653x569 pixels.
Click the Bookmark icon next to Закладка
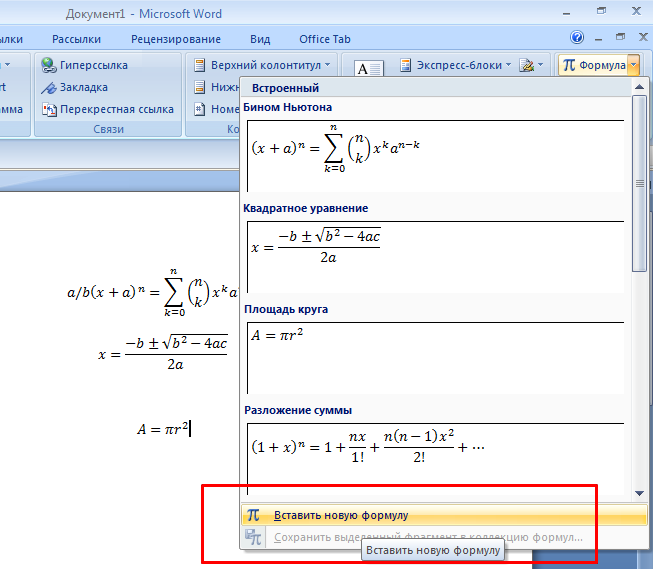click(x=49, y=87)
